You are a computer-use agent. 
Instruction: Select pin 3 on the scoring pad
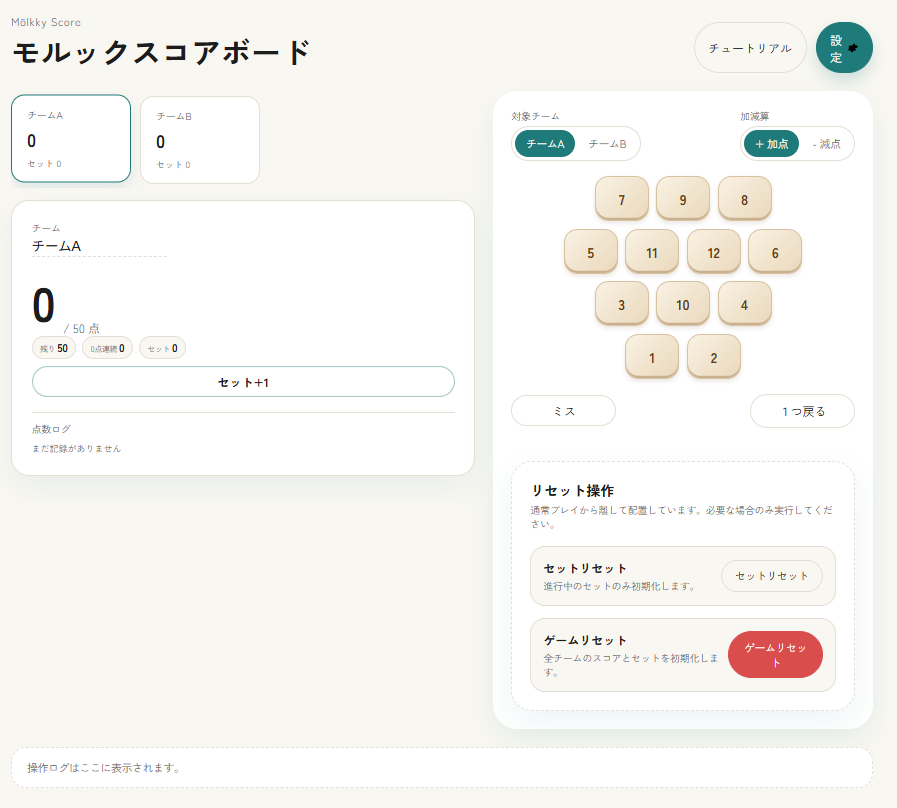pyautogui.click(x=622, y=303)
